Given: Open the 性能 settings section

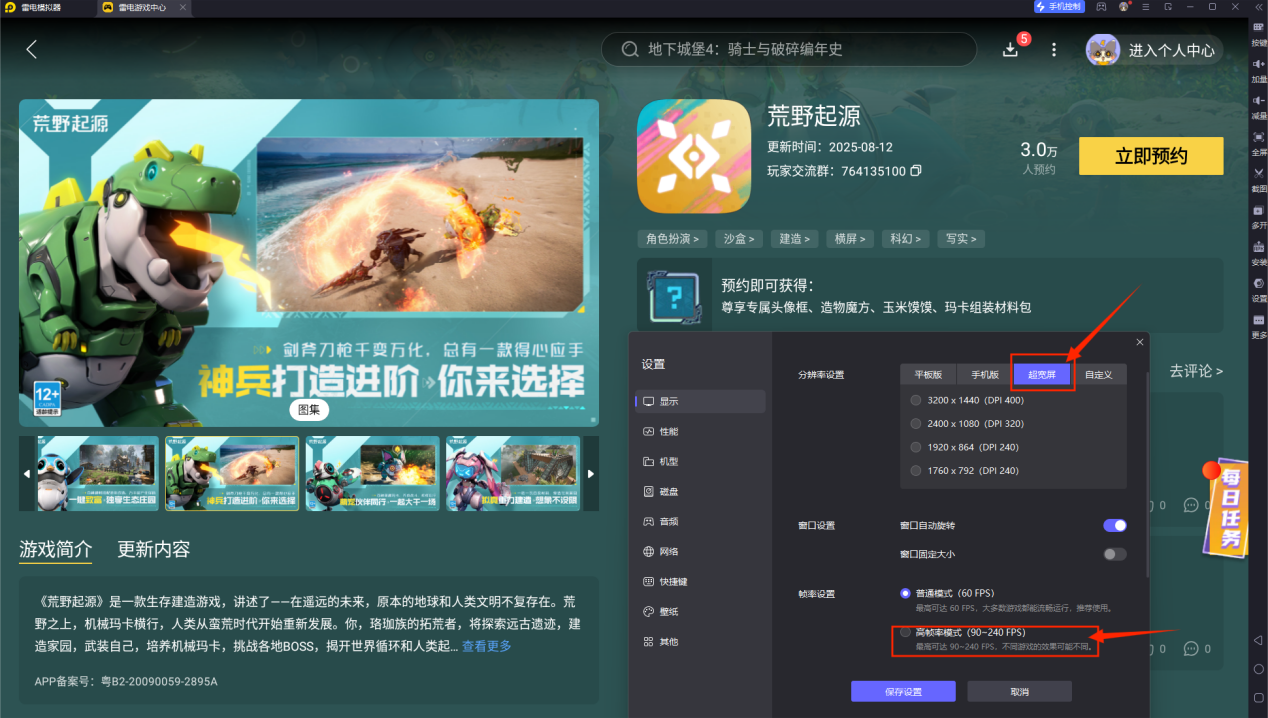Looking at the screenshot, I should (x=667, y=431).
